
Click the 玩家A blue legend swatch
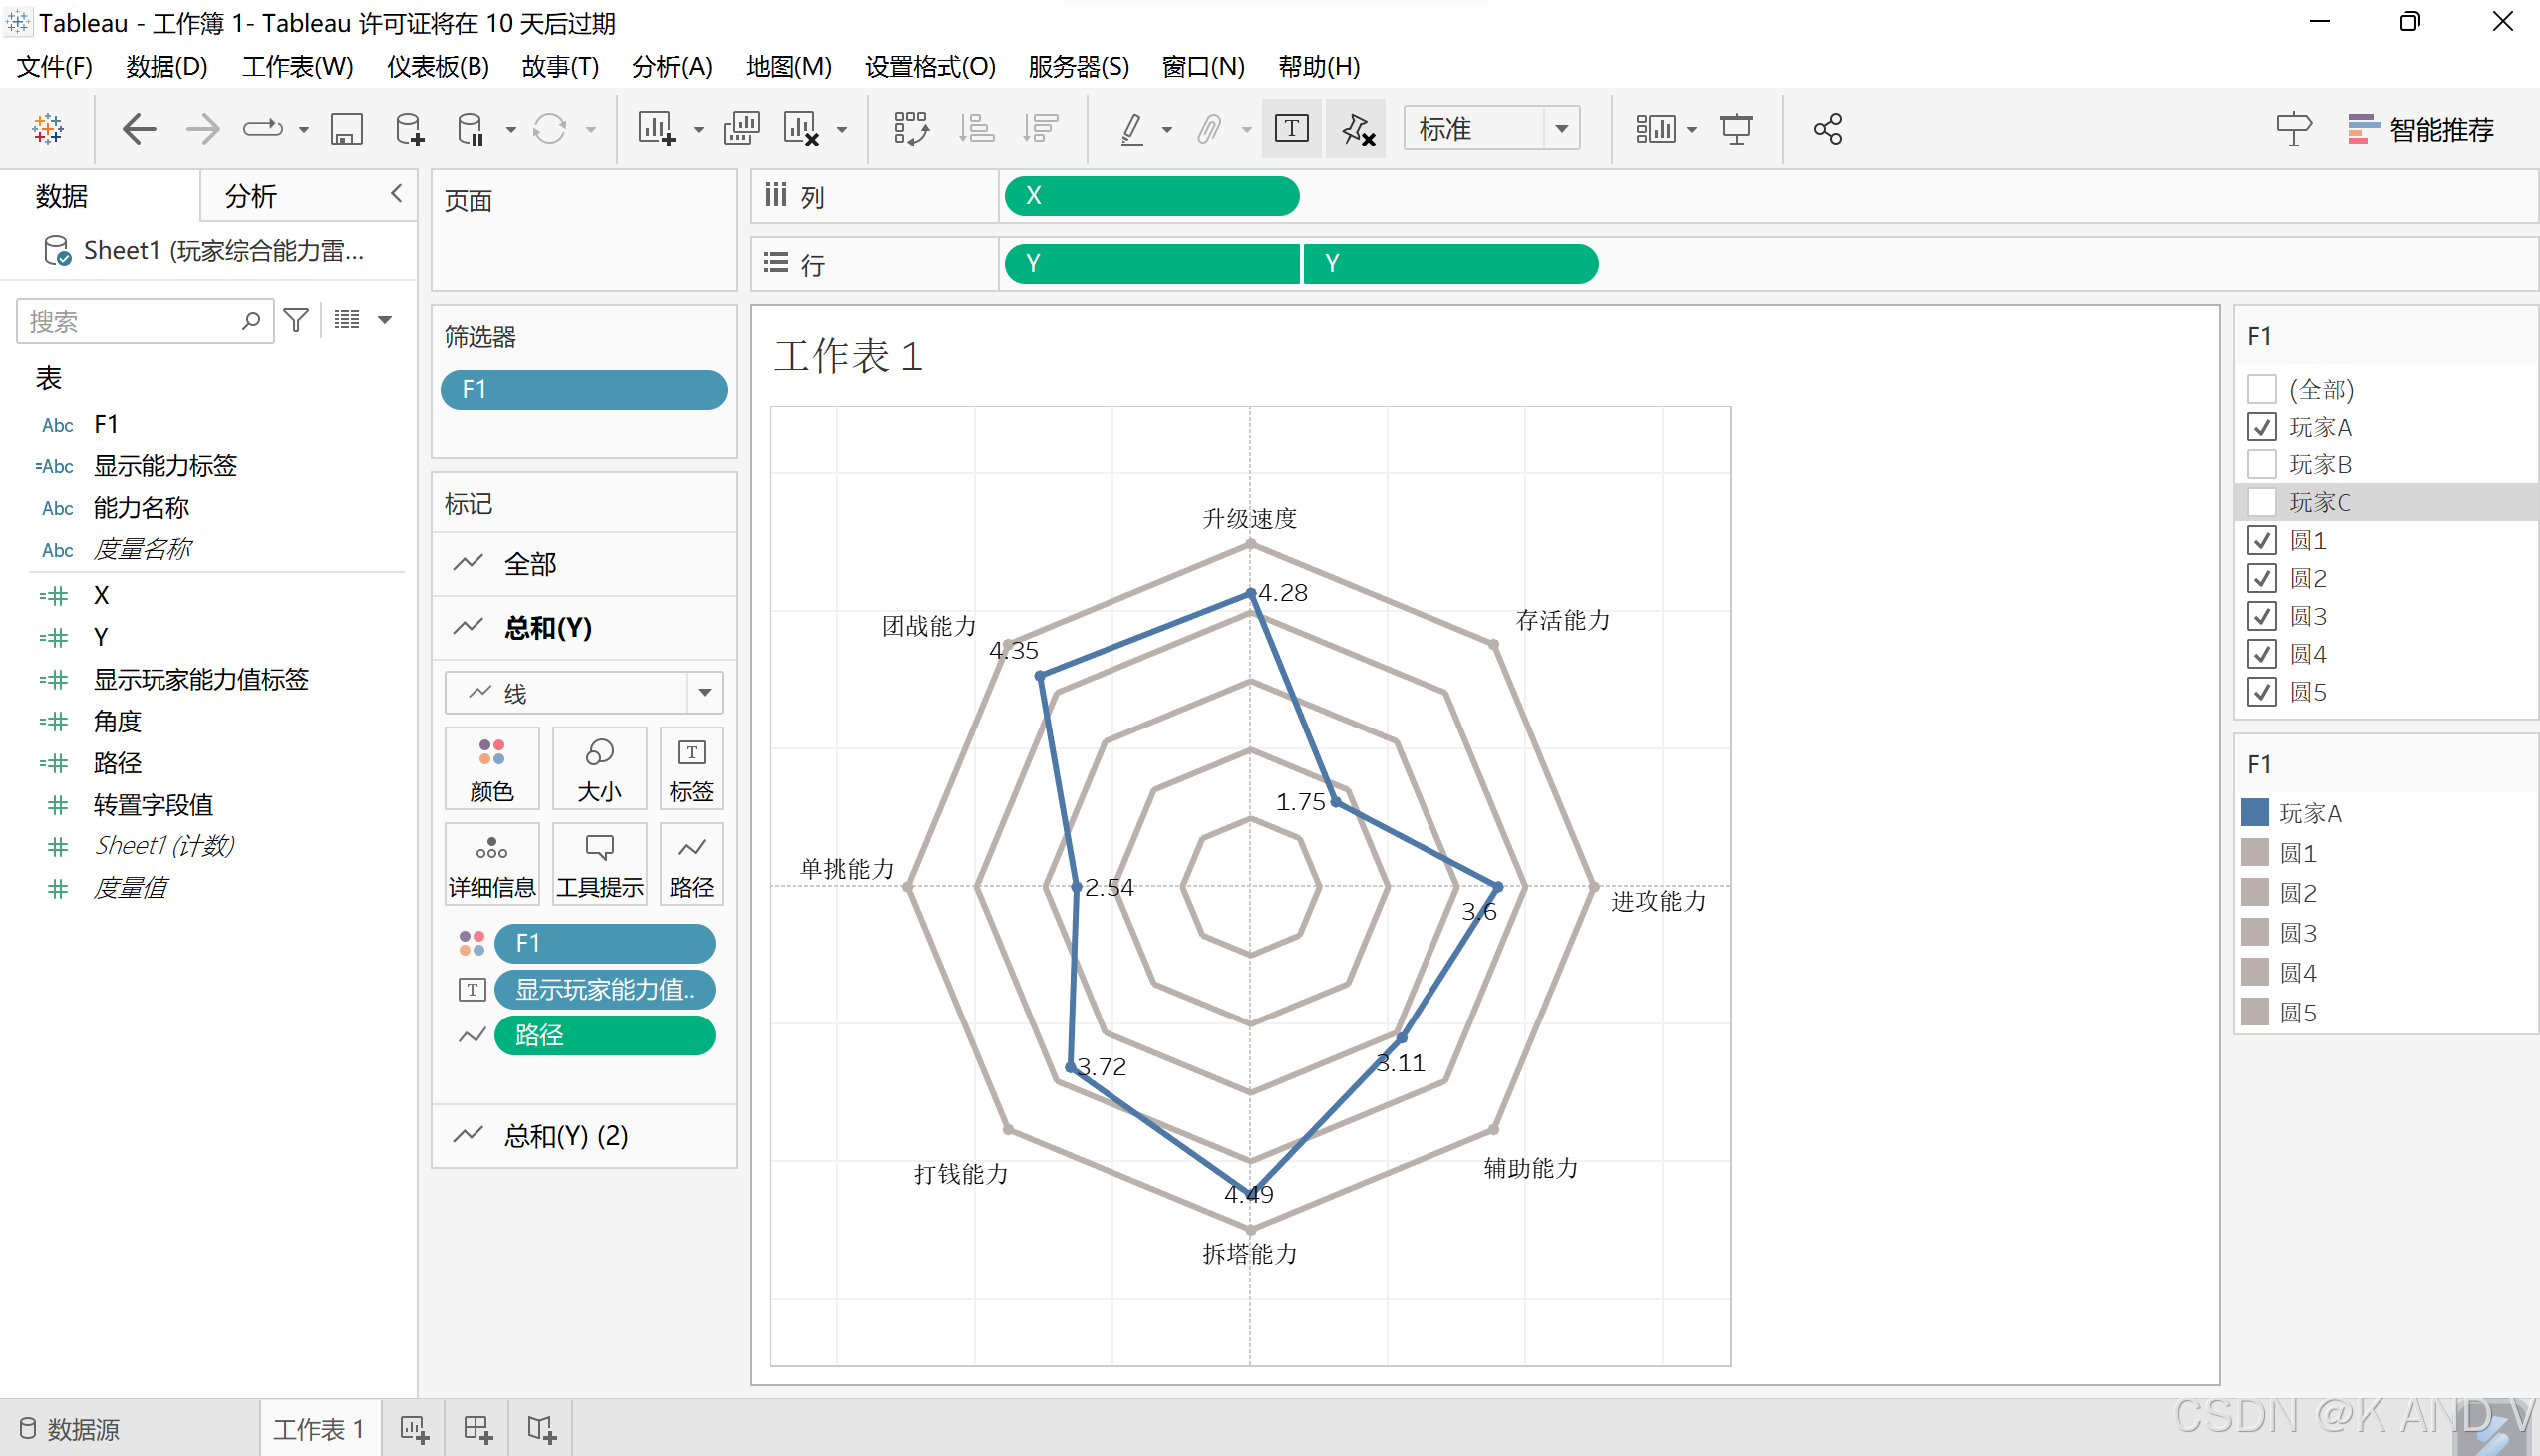(2254, 813)
